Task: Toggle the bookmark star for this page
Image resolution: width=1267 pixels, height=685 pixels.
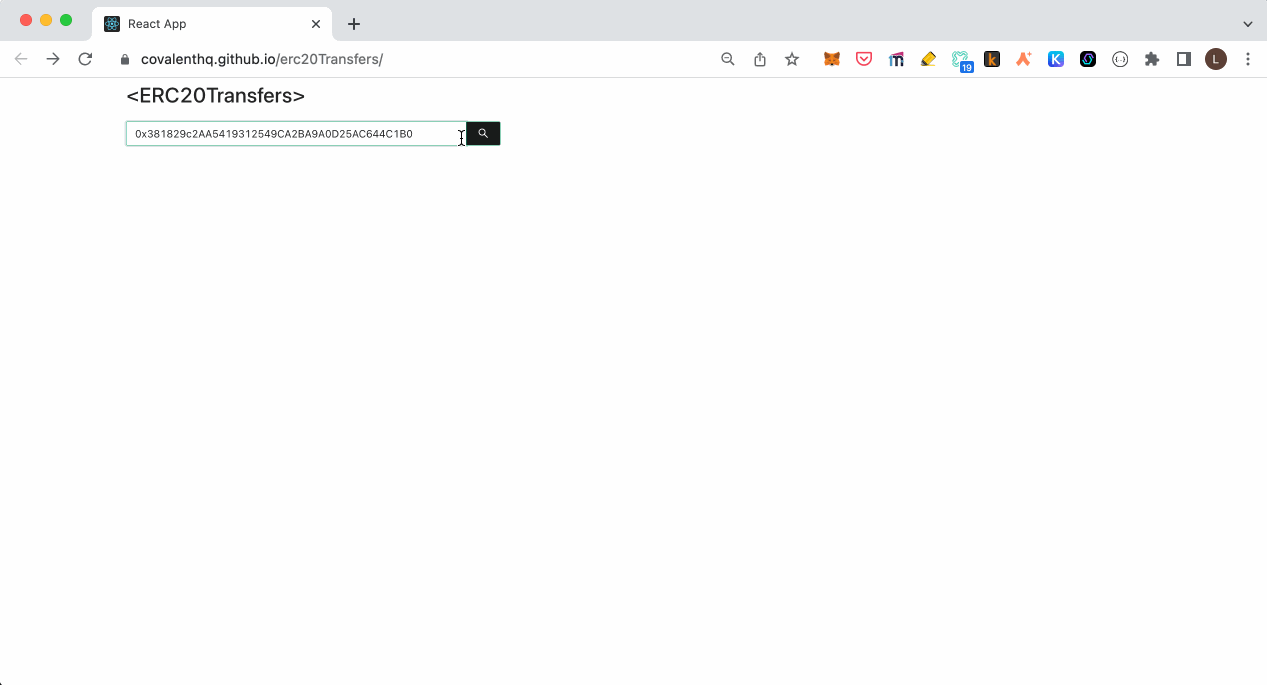Action: coord(791,59)
